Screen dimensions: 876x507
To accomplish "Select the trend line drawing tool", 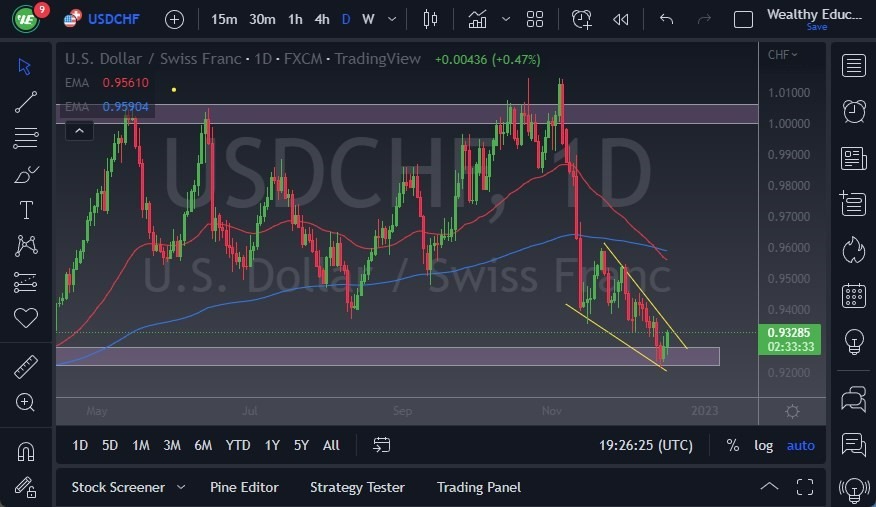I will pyautogui.click(x=26, y=102).
